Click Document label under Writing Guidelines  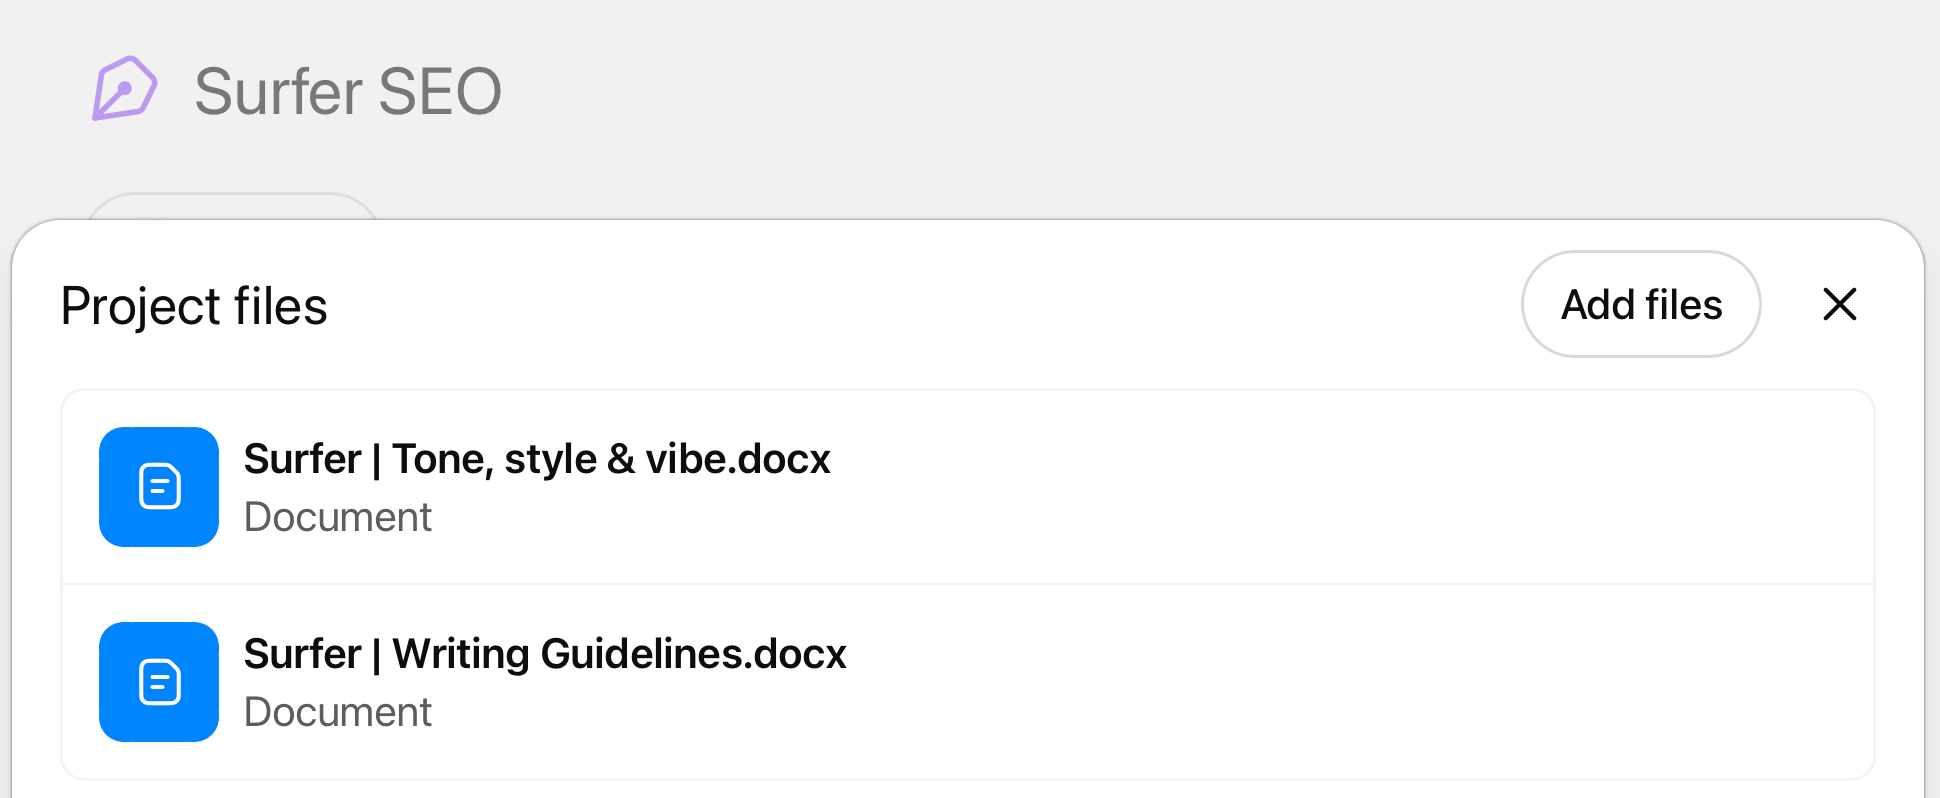338,712
